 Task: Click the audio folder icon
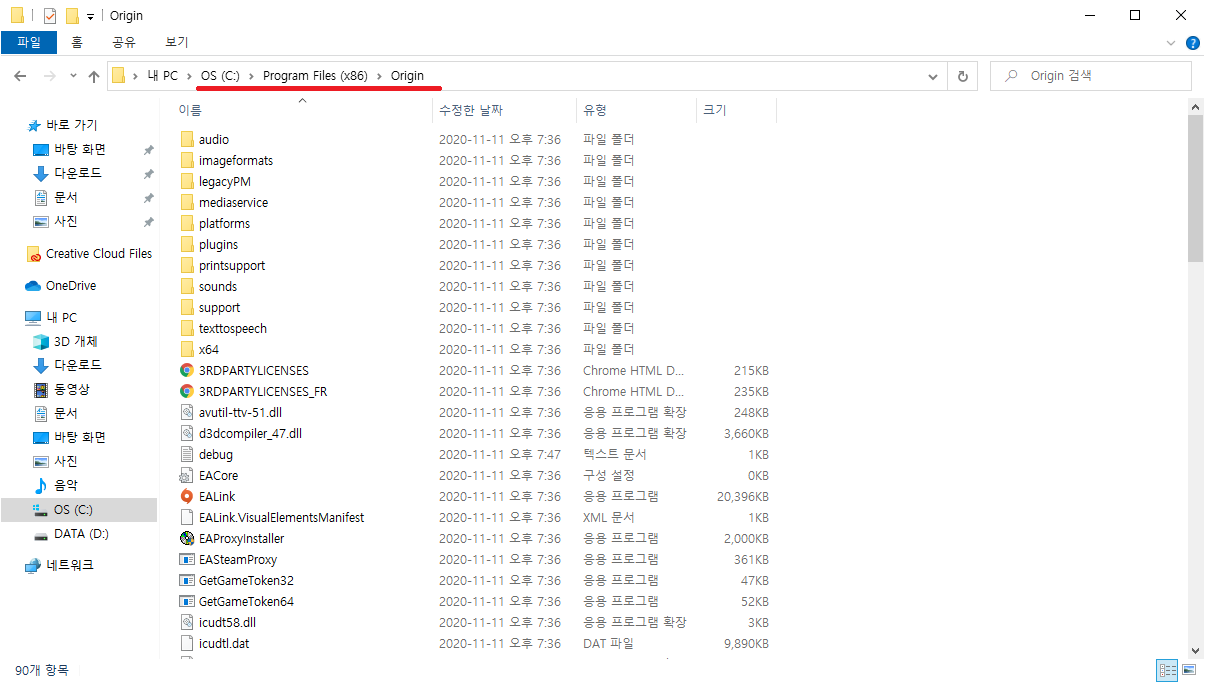pos(186,139)
